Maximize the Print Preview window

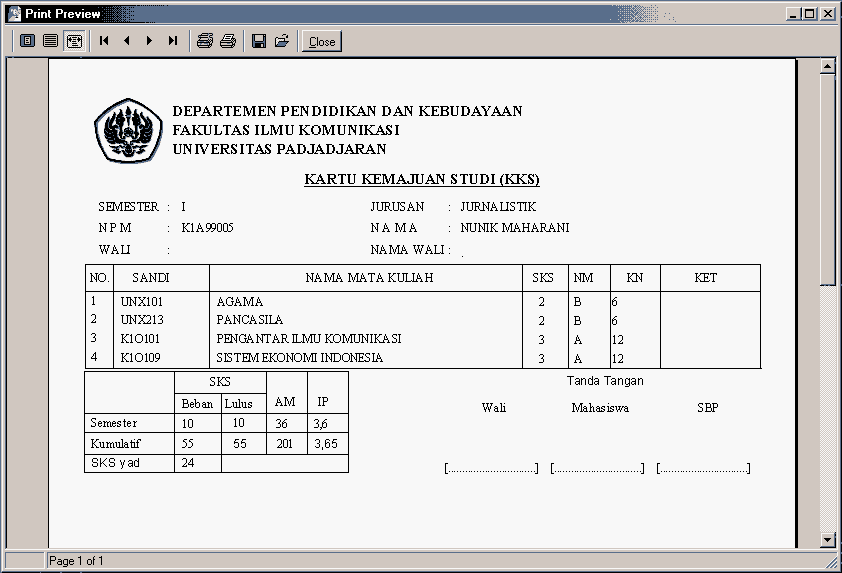810,14
